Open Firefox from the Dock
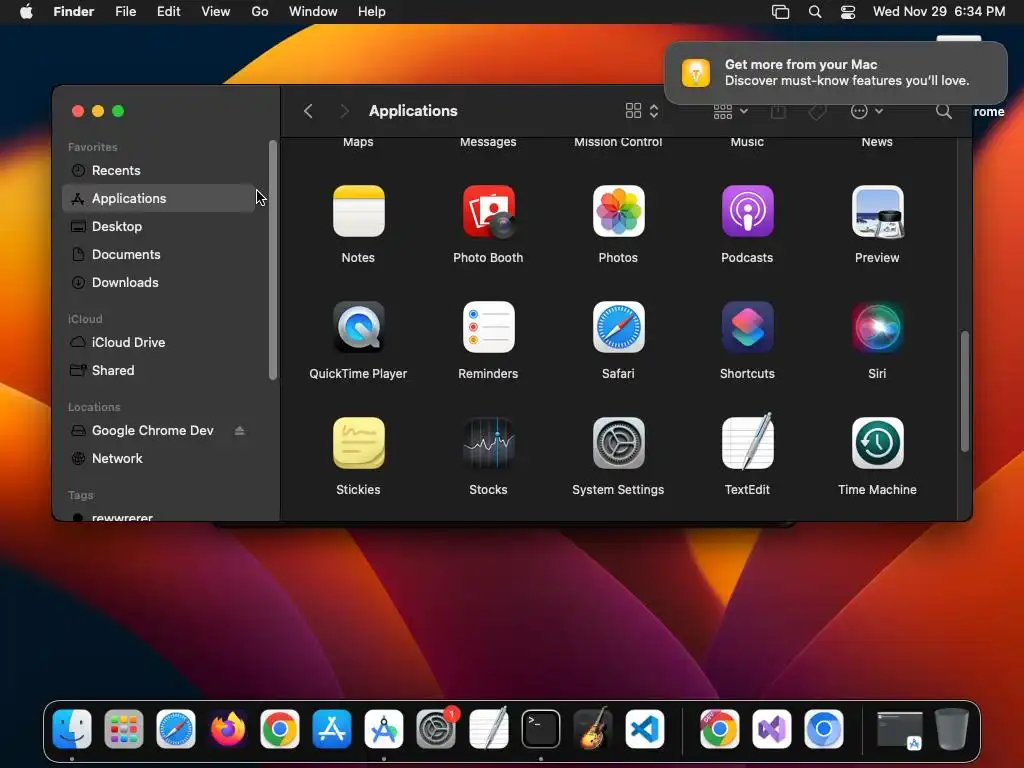1024x768 pixels. 228,729
